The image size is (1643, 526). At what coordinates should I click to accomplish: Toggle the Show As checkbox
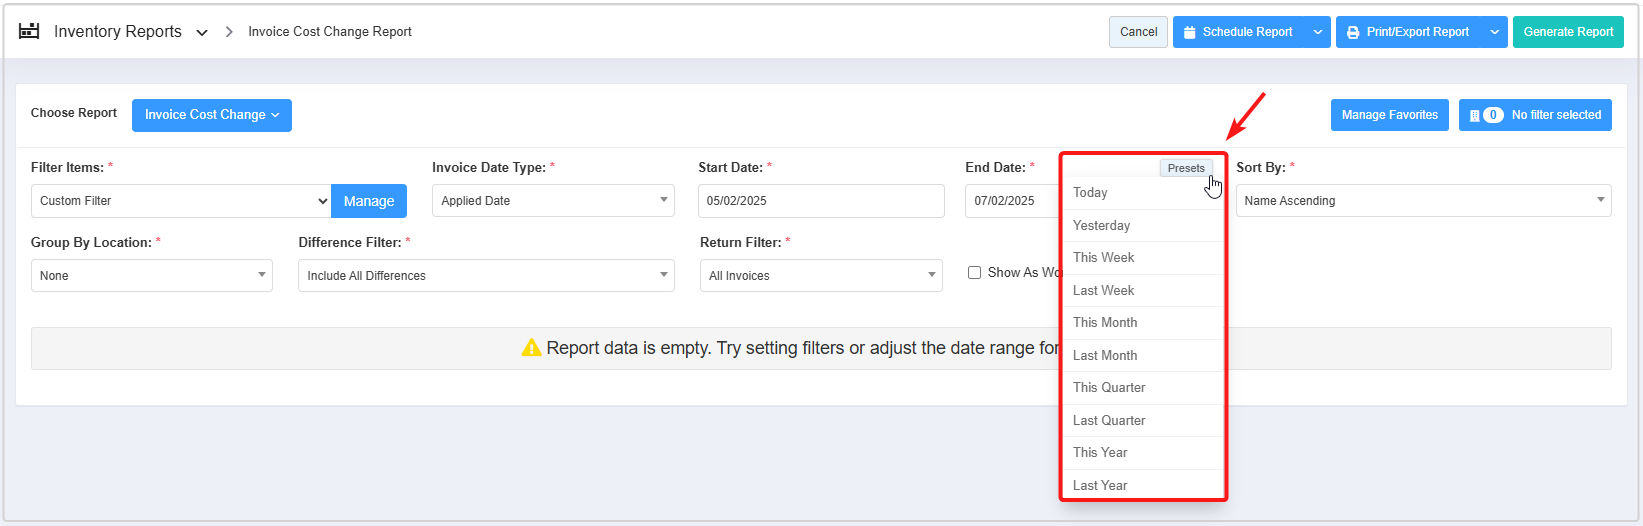[974, 272]
